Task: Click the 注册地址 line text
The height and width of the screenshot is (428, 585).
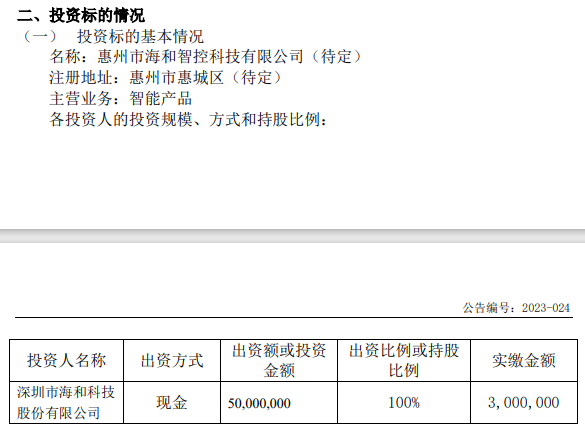Action: click(x=167, y=78)
